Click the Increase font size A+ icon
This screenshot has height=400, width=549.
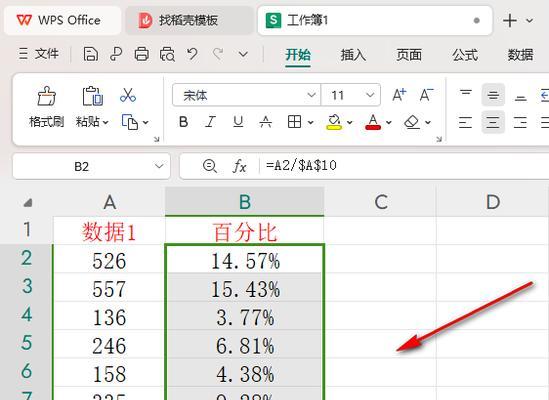tap(399, 95)
